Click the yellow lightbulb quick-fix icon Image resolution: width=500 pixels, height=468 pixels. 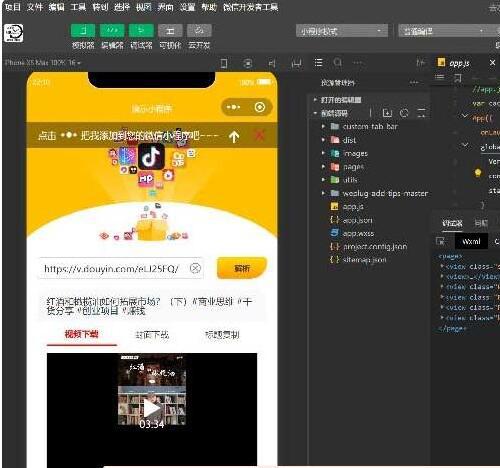pos(478,173)
